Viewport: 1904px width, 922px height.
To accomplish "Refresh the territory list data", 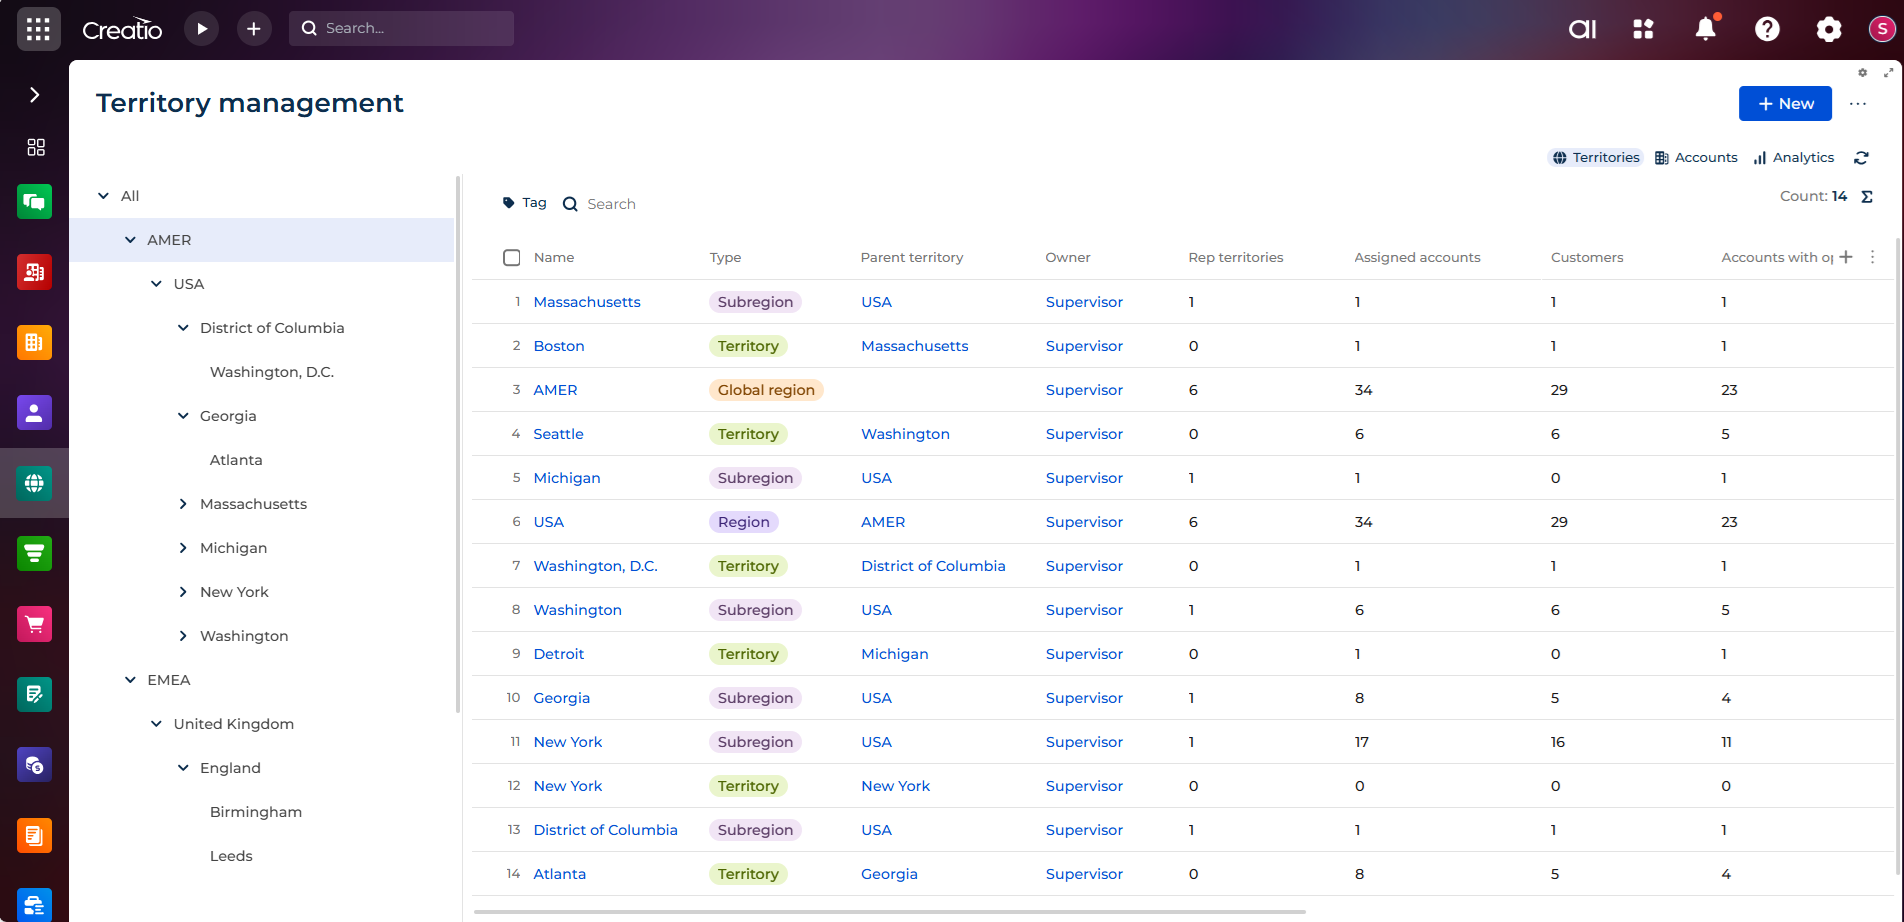I will (x=1861, y=158).
